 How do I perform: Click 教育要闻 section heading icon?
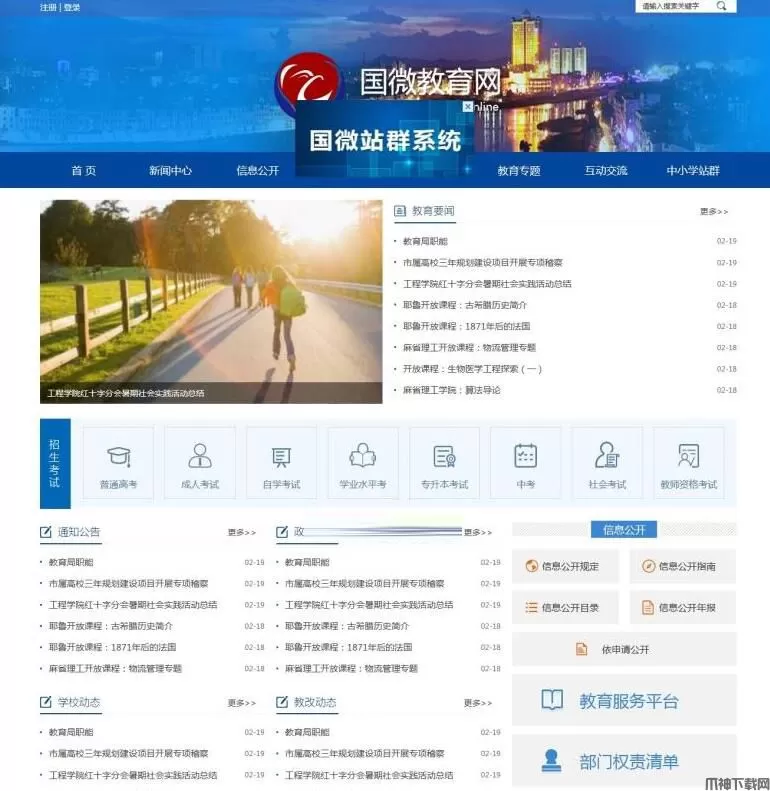[400, 211]
